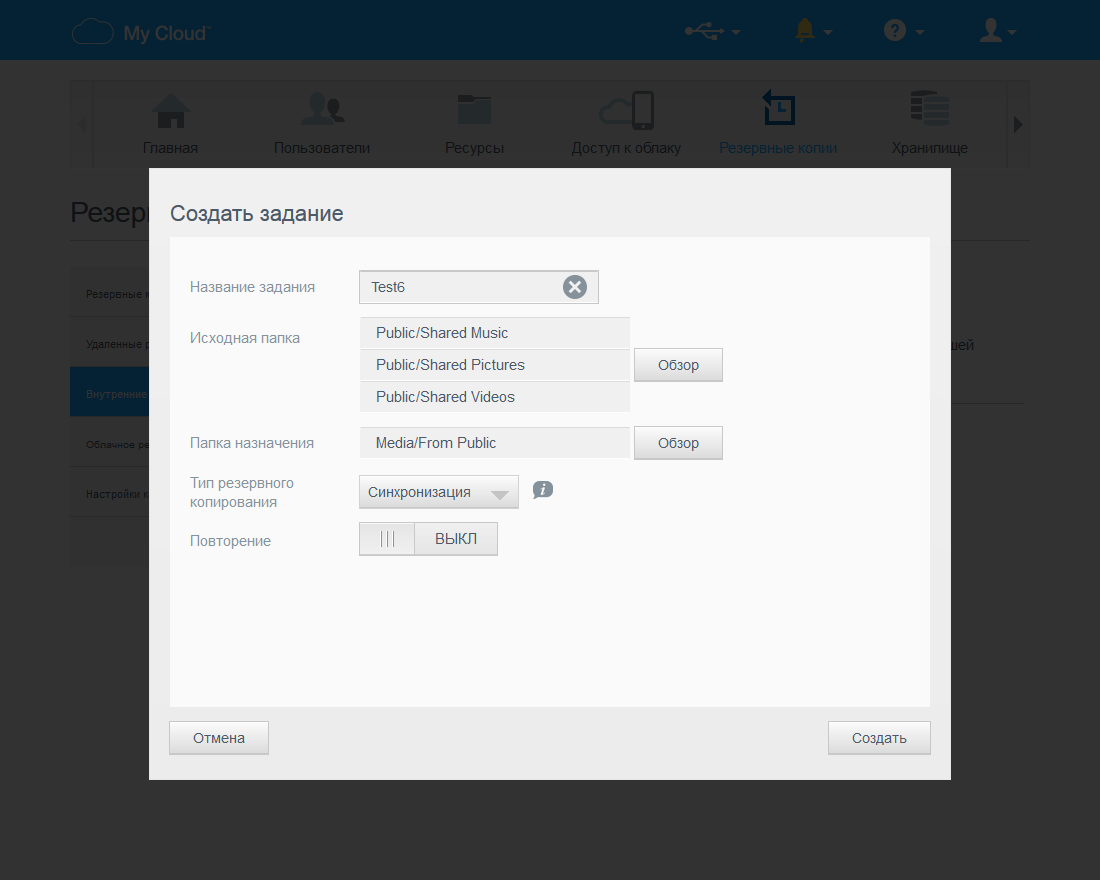Image resolution: width=1100 pixels, height=880 pixels.
Task: Clear the Test6 task name field
Action: click(x=575, y=287)
